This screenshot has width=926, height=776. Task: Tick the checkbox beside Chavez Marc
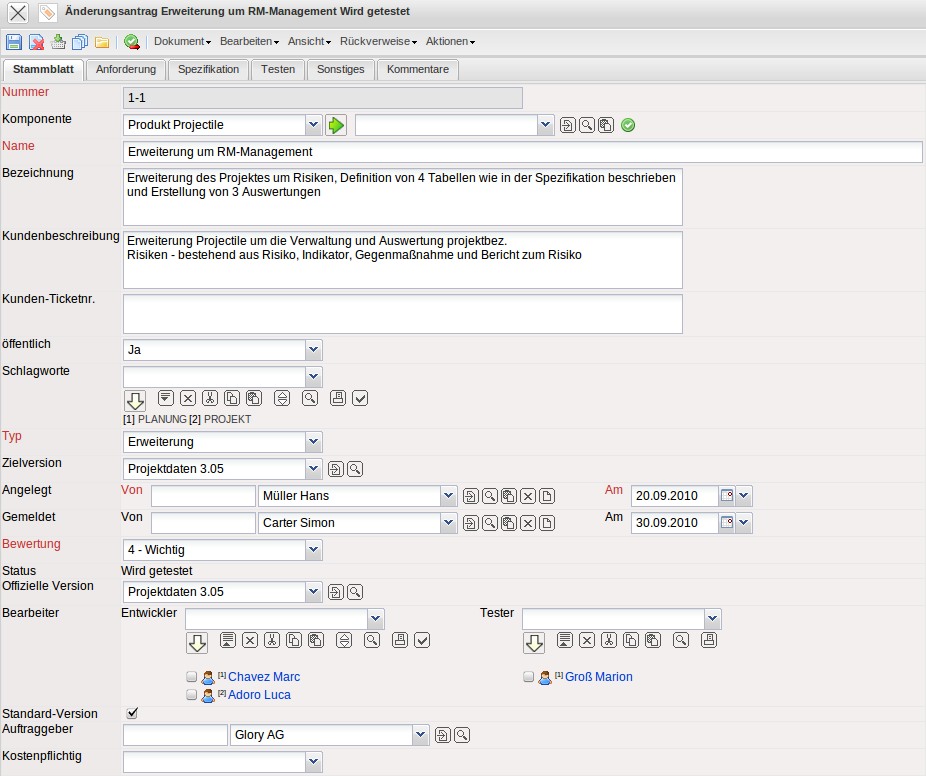tap(192, 677)
